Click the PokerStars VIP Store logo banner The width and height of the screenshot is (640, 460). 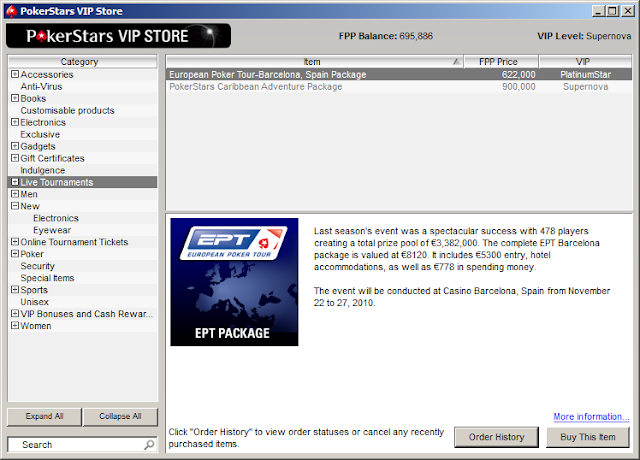click(118, 36)
